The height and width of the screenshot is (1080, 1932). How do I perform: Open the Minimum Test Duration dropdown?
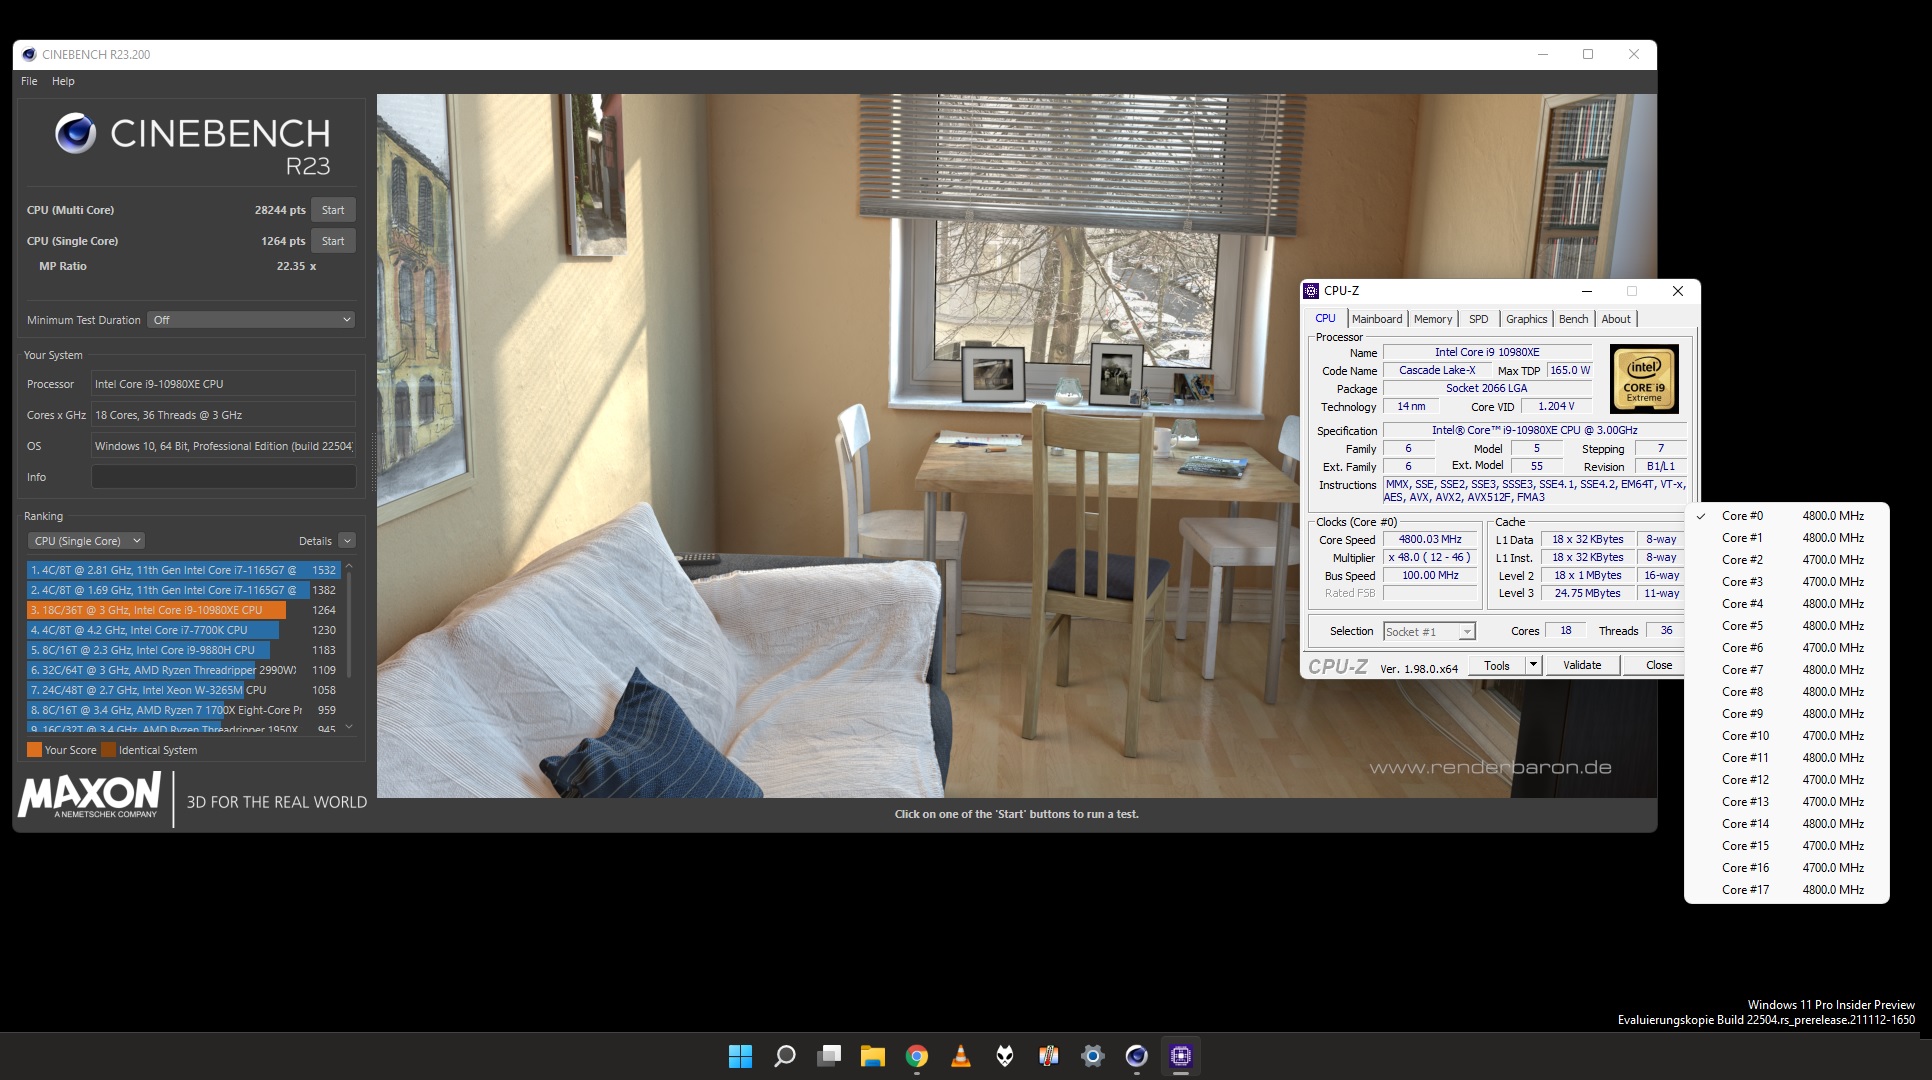pos(252,320)
